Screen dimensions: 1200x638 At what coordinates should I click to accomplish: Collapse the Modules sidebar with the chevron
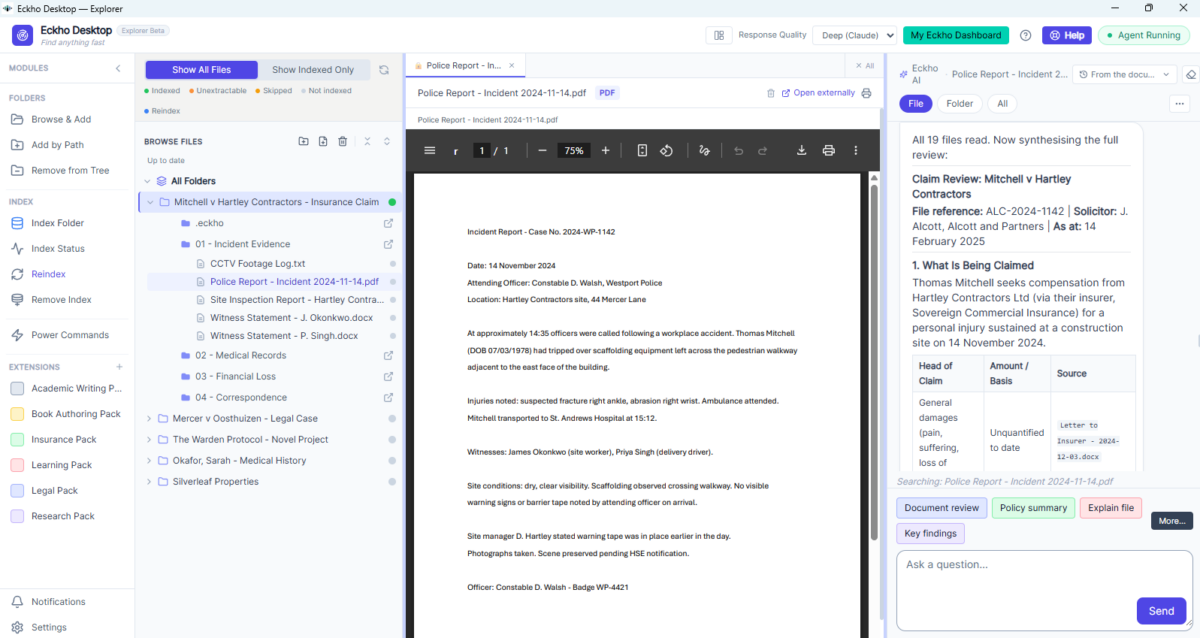118,68
